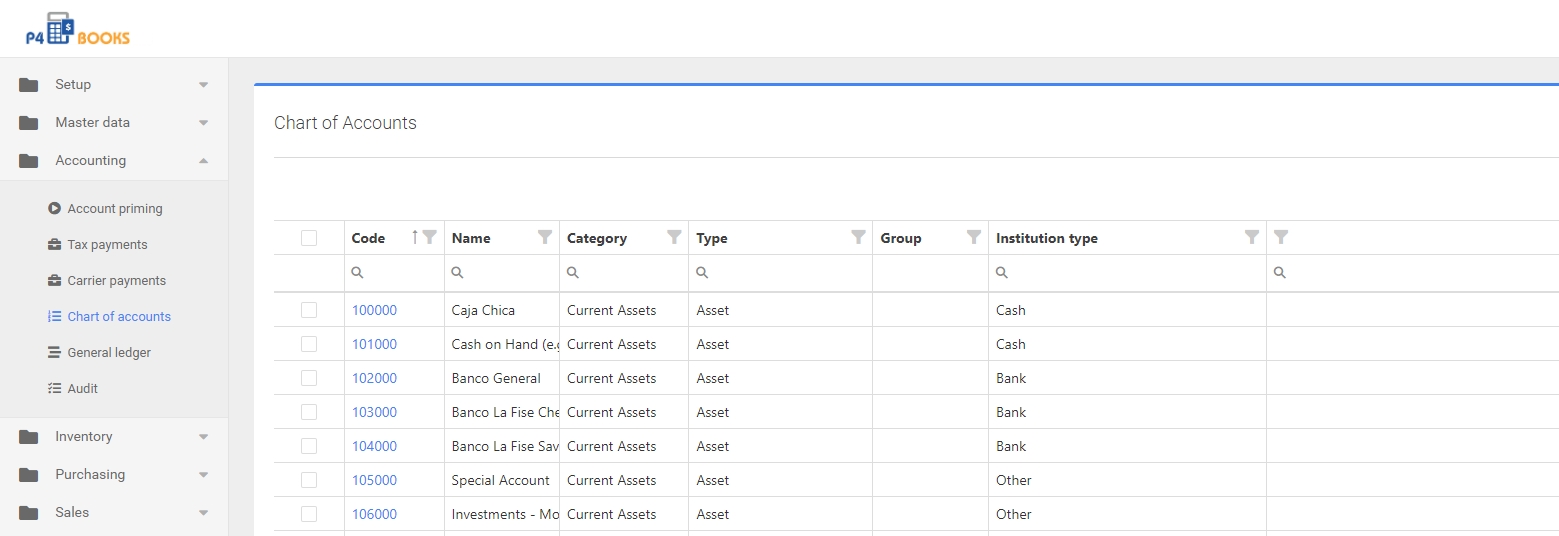This screenshot has width=1559, height=536.
Task: Sort by the Code column header
Action: tap(369, 238)
